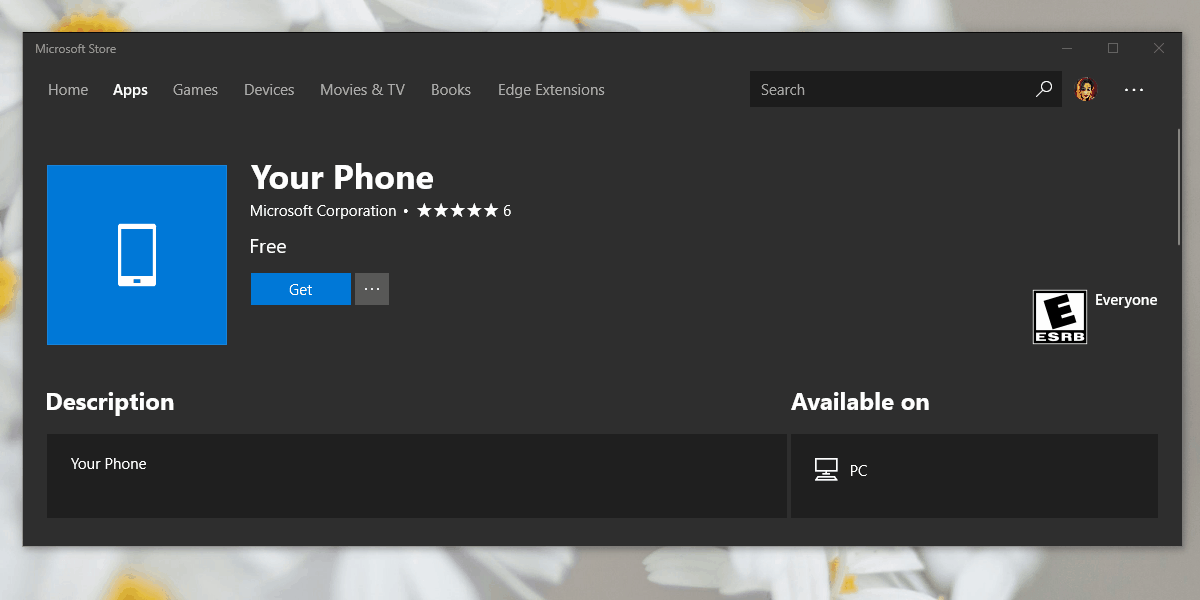1200x600 pixels.
Task: Select the Your Phone app icon
Action: tap(137, 255)
